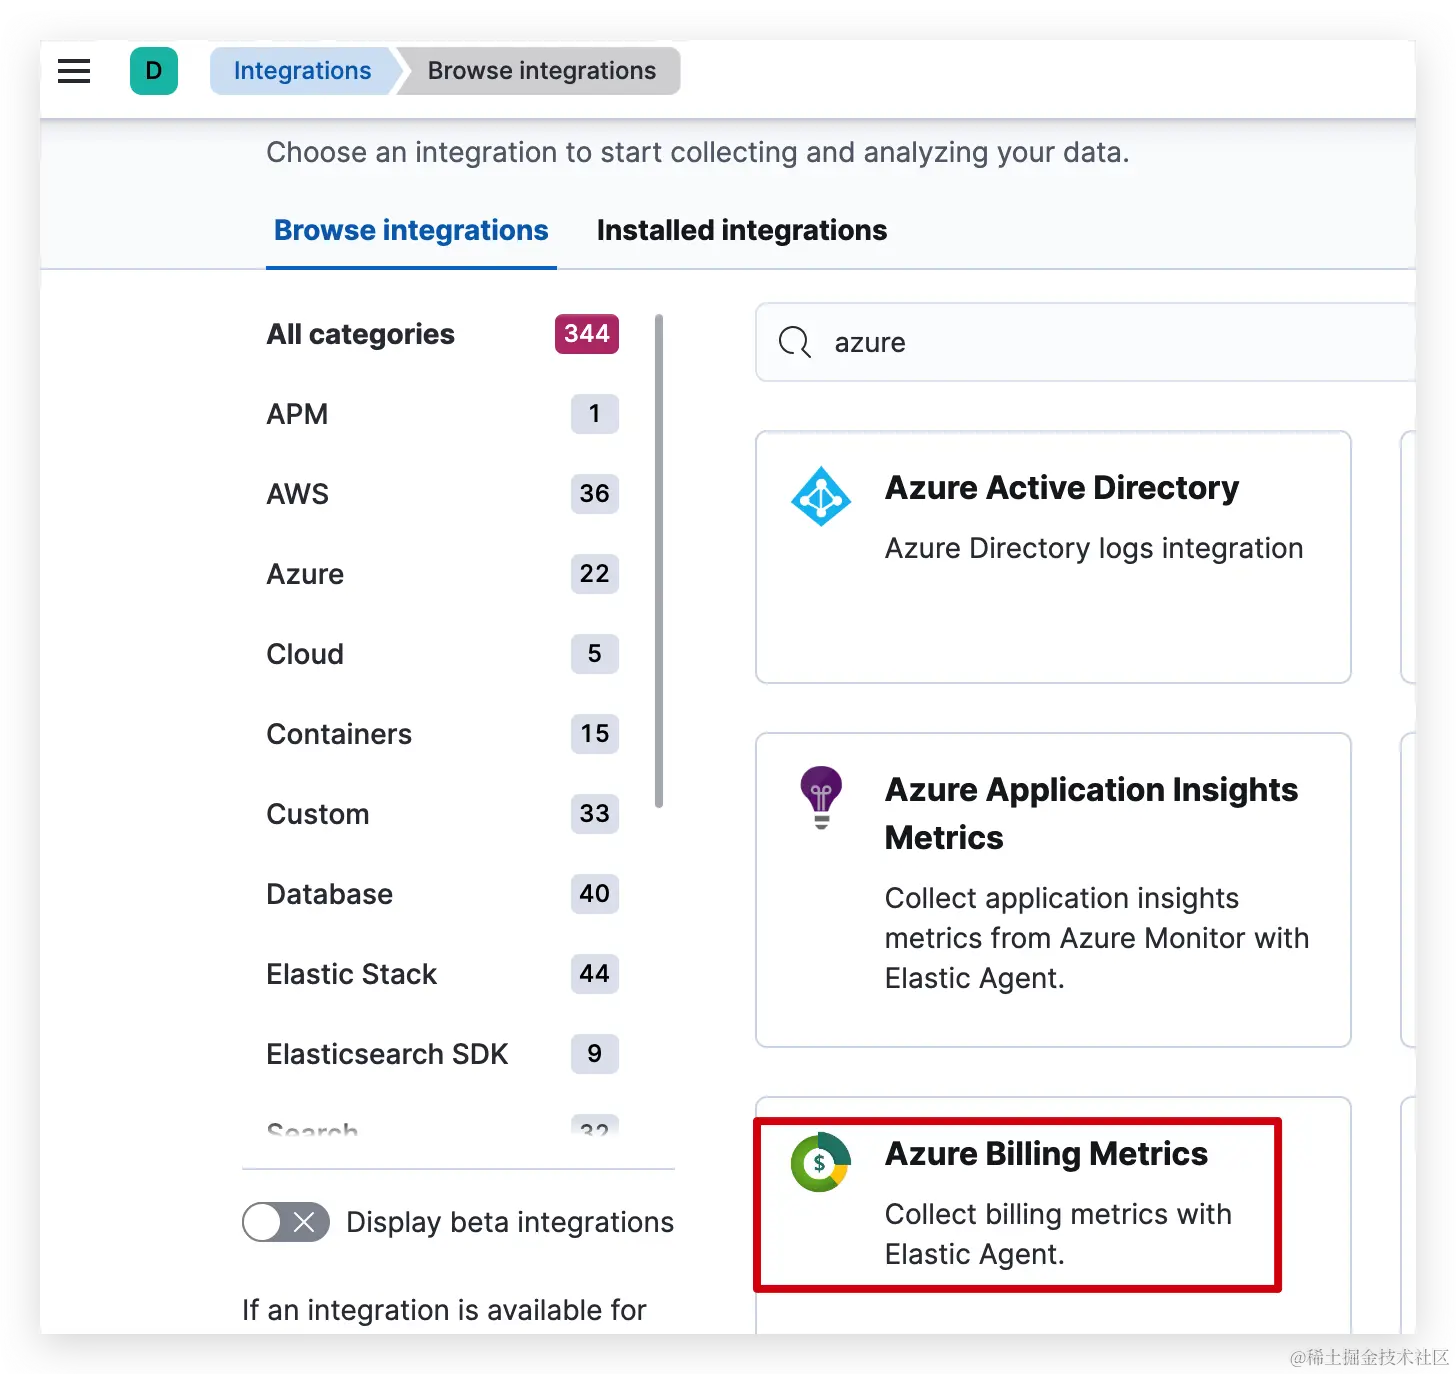Go to Integrations breadcrumb

(302, 71)
